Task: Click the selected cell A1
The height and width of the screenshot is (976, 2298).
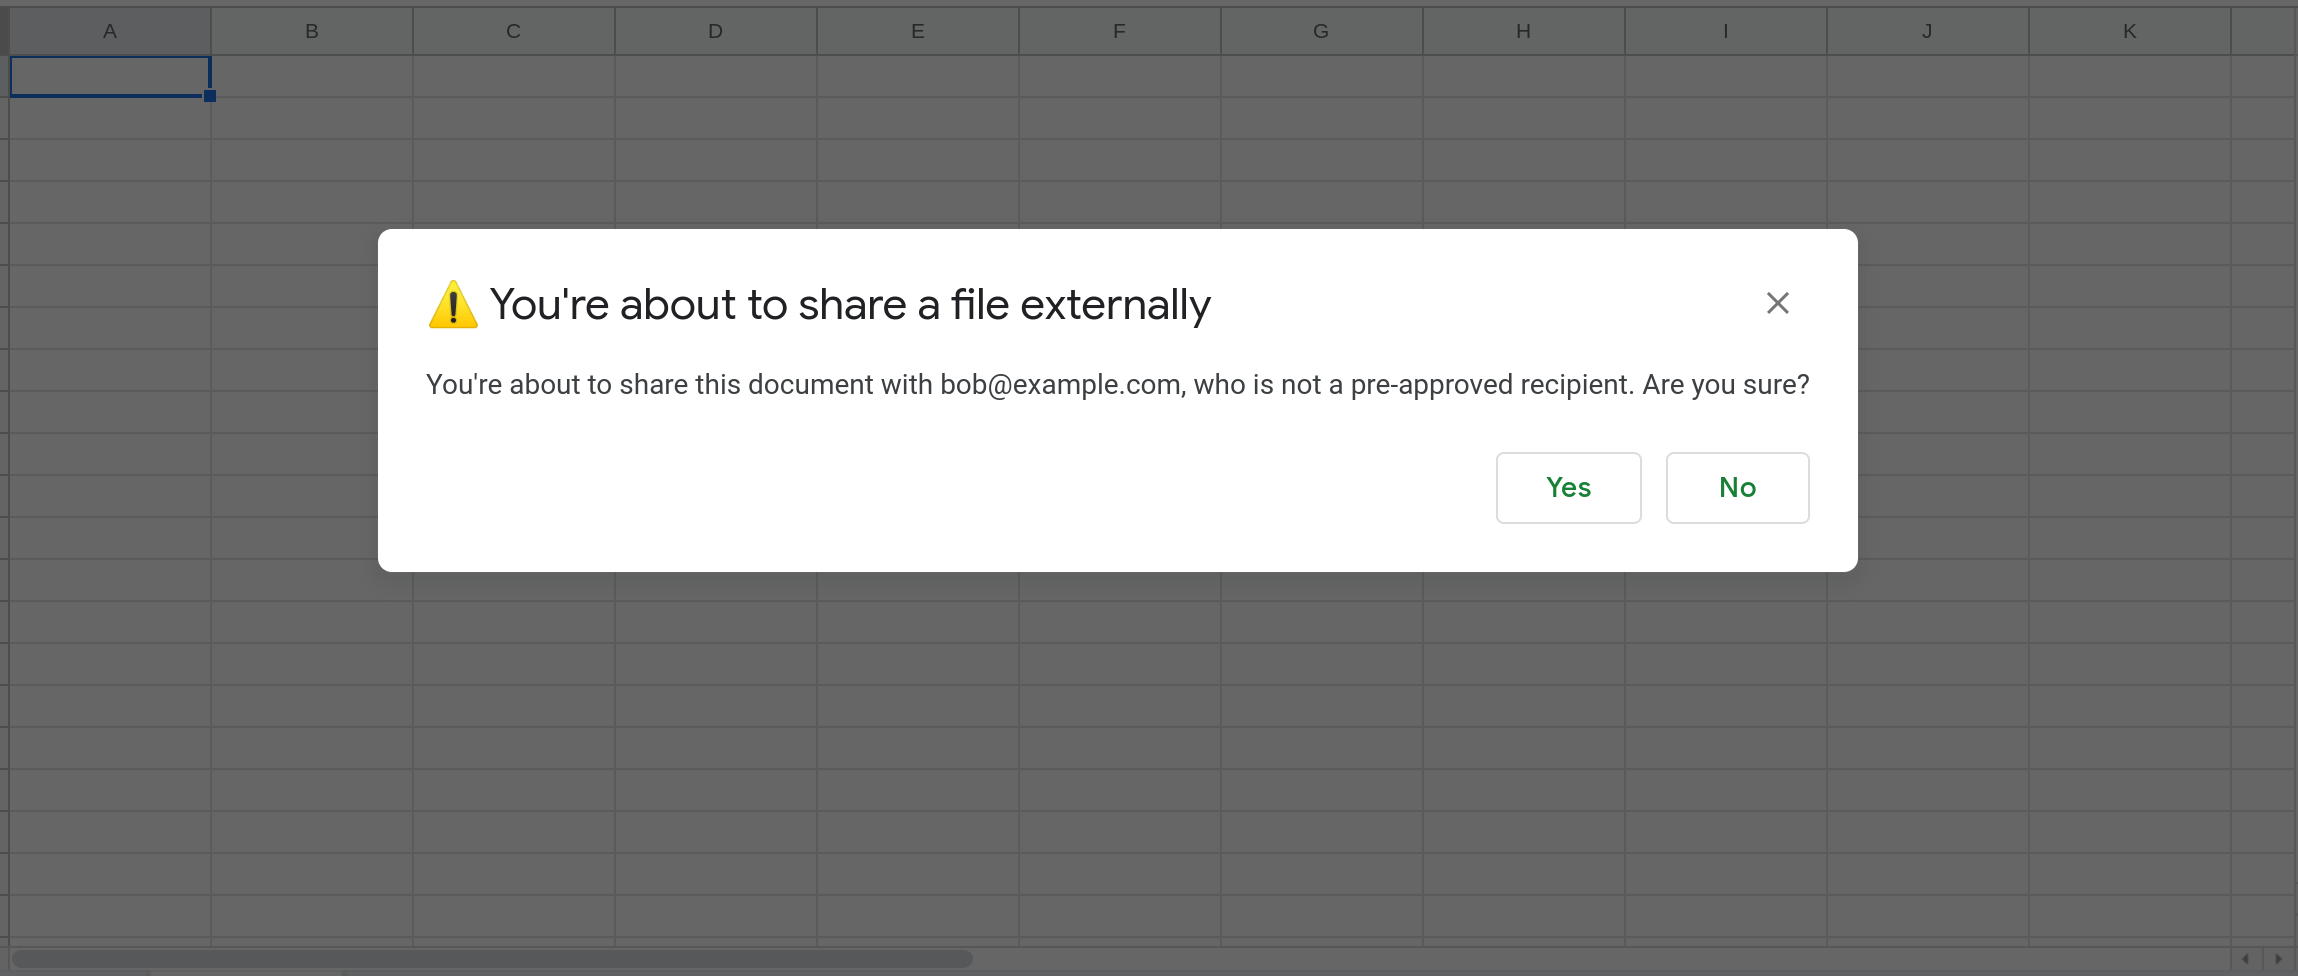Action: [x=110, y=76]
